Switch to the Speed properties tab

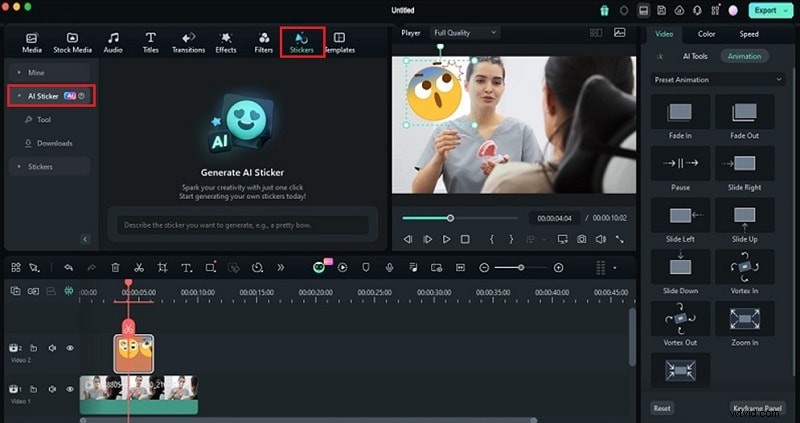pyautogui.click(x=749, y=34)
